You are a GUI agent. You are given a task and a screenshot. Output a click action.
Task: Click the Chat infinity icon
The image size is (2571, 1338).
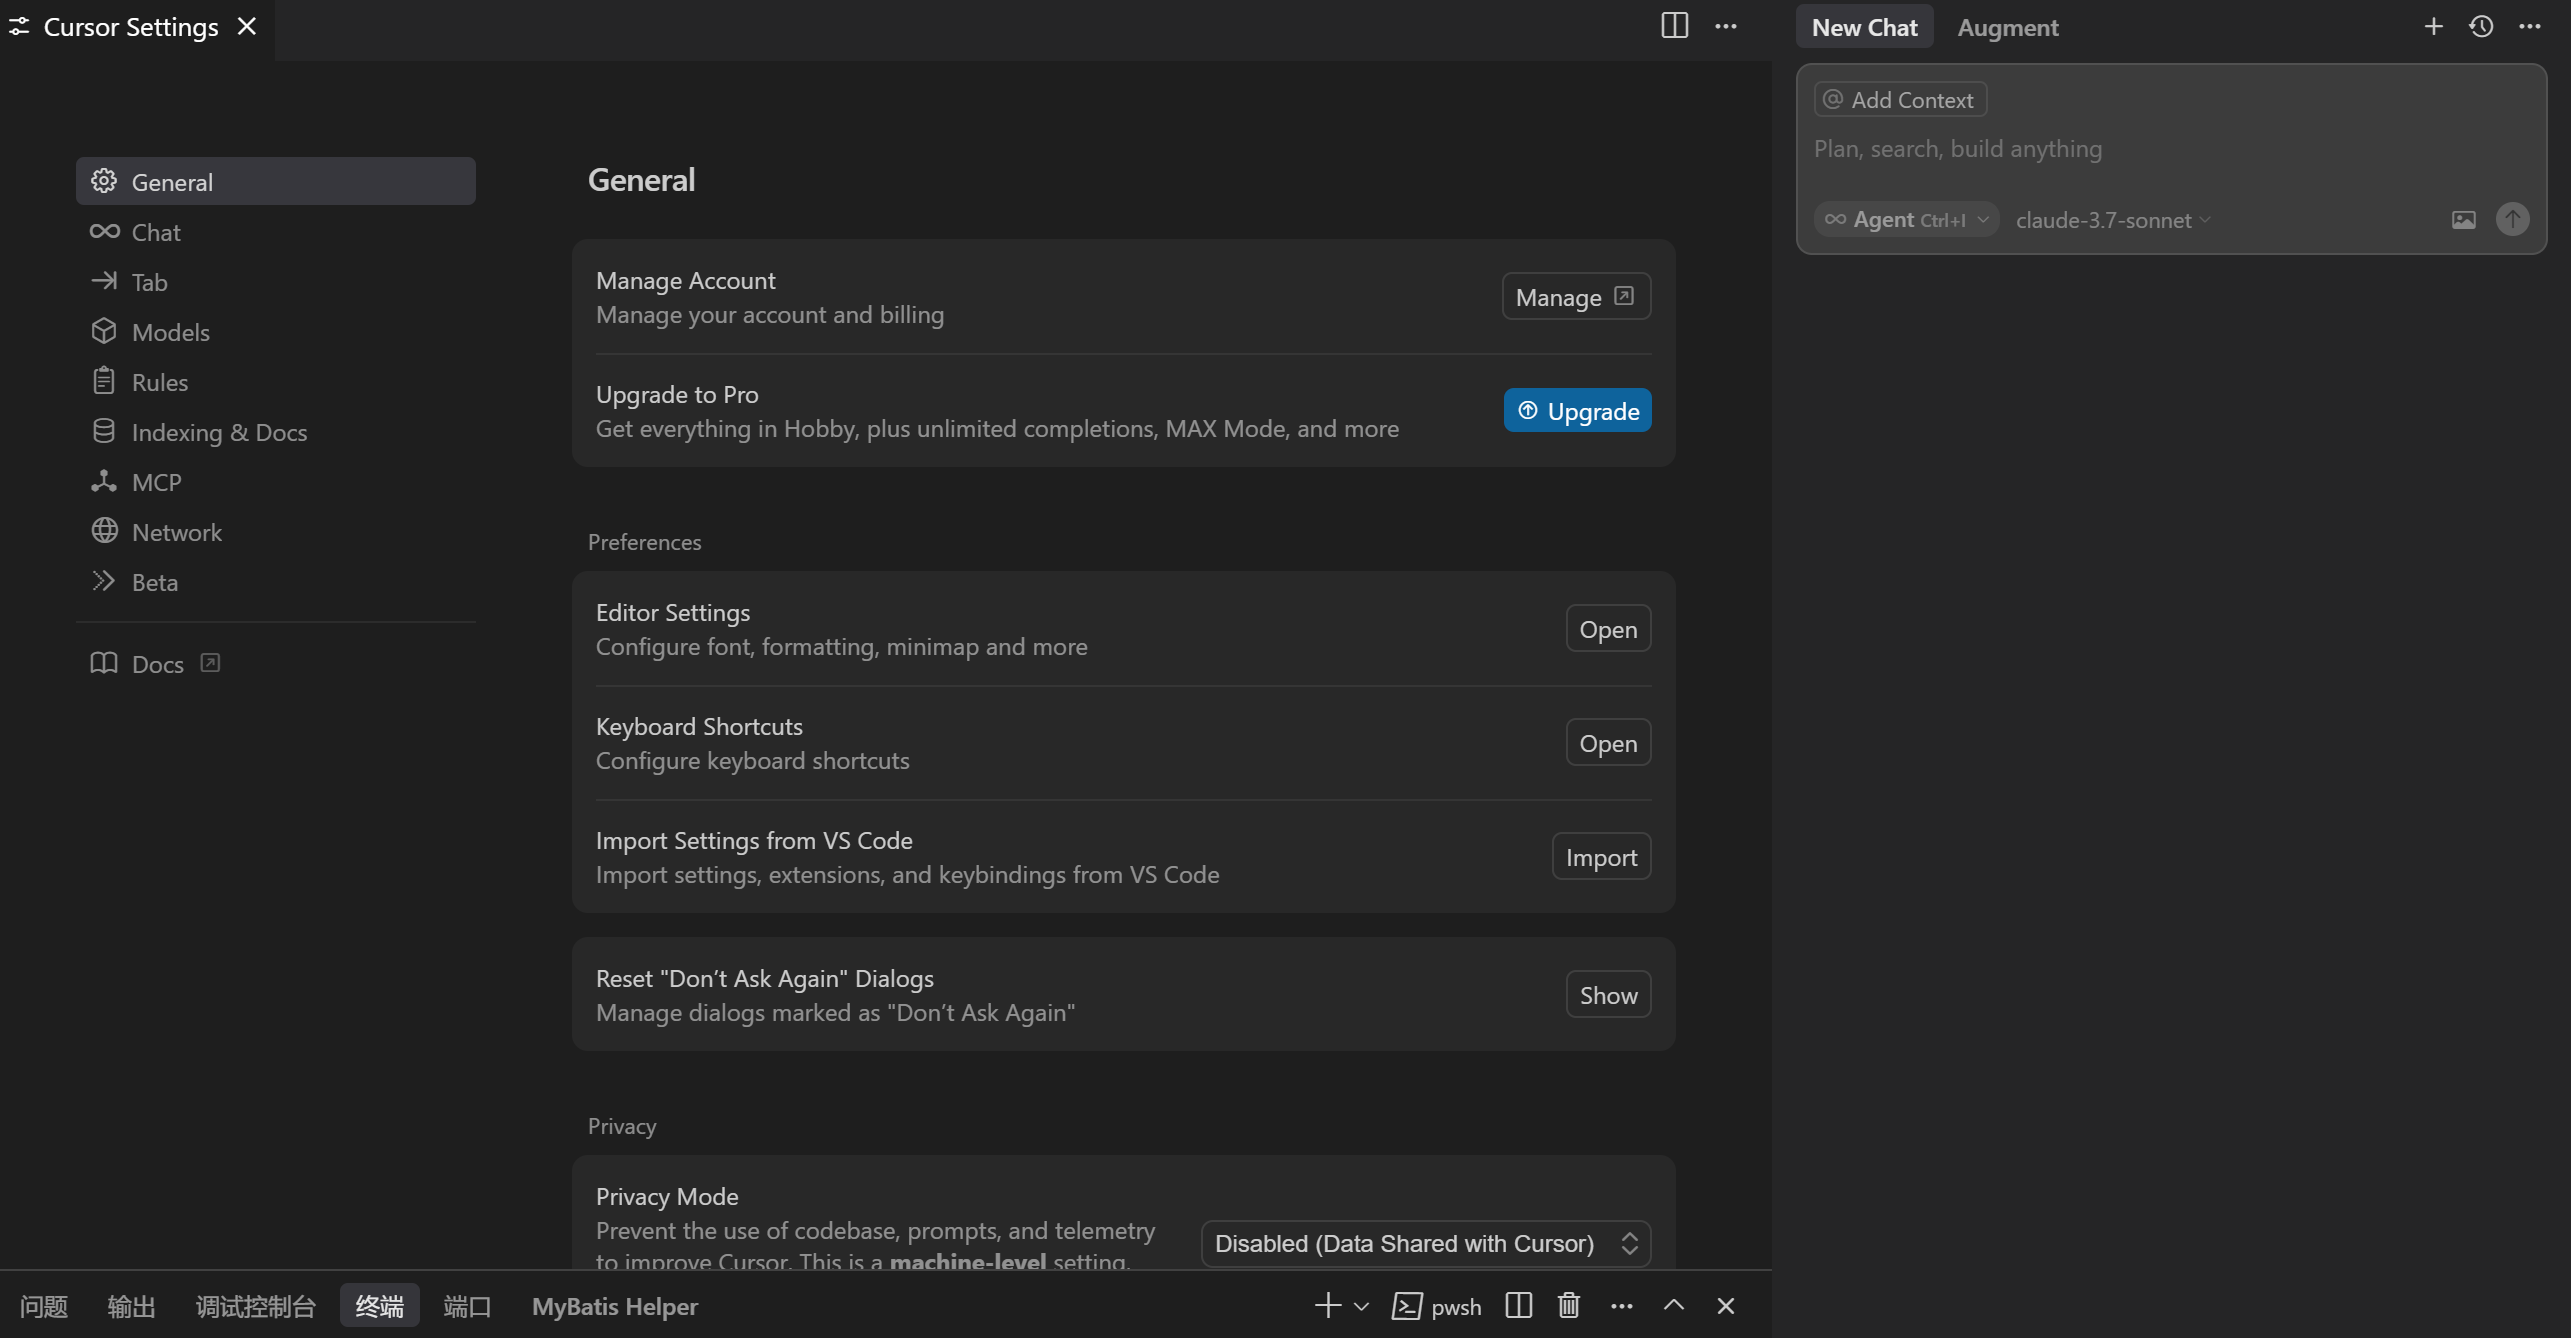coord(104,232)
